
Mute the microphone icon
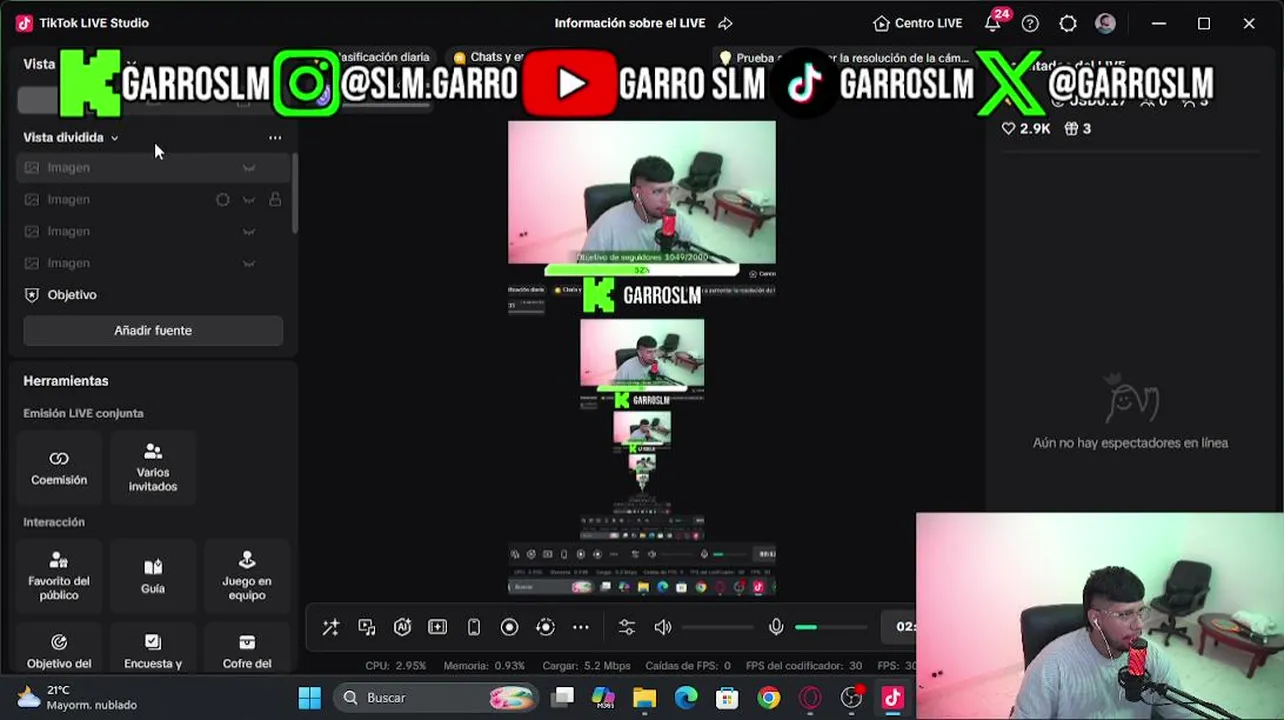[776, 627]
